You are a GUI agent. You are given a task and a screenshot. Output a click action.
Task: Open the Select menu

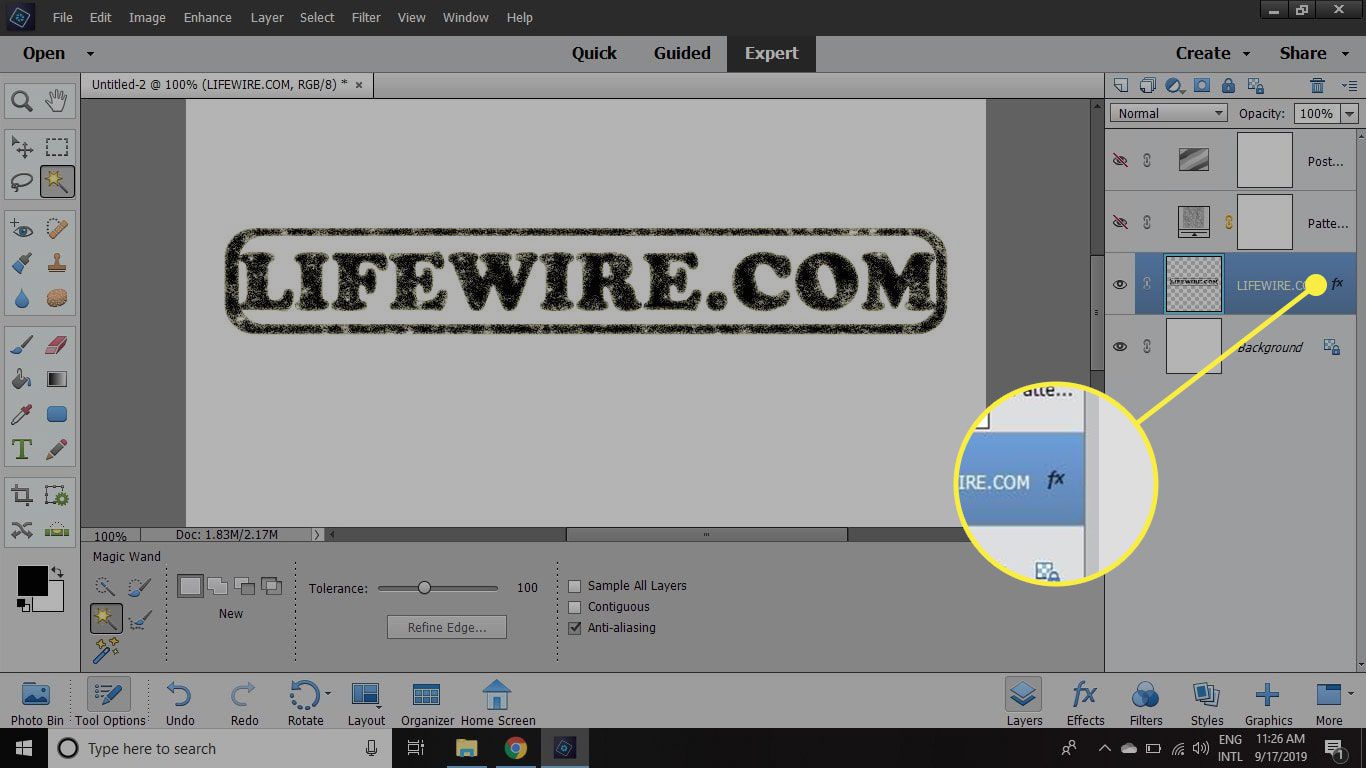317,17
